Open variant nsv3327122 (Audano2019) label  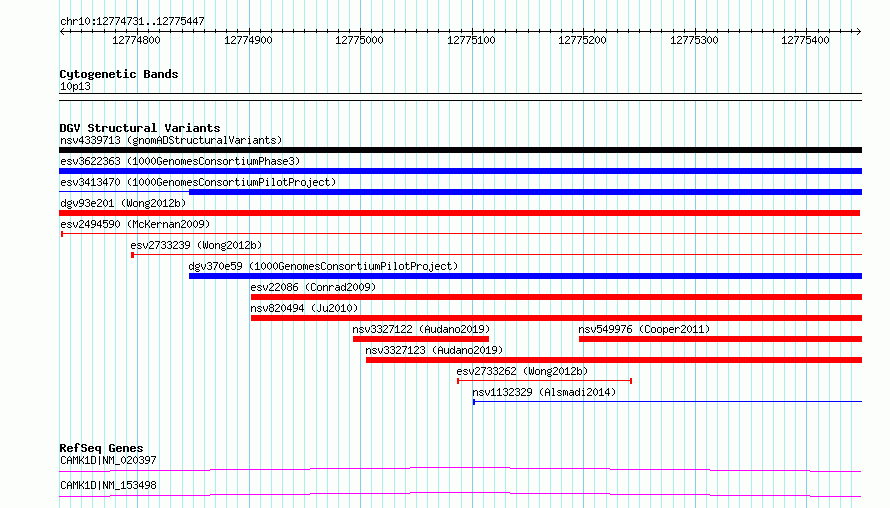421,329
